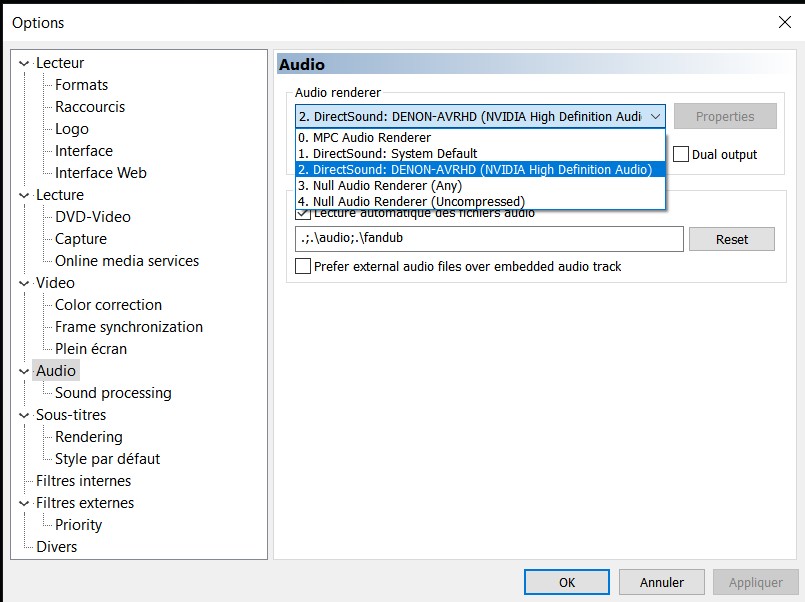This screenshot has height=602, width=805.
Task: Select the Audio tree item
Action: (55, 371)
